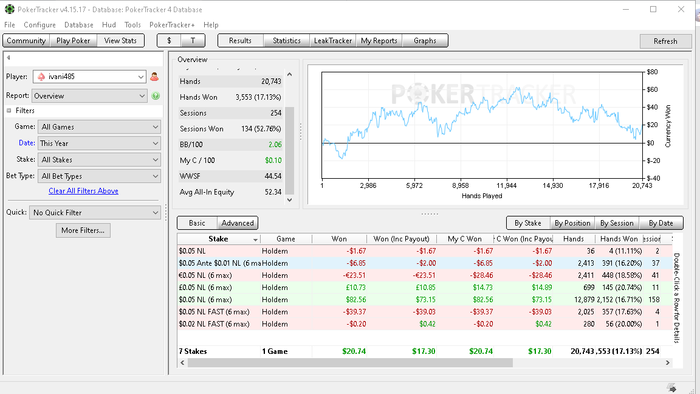Open the Database menu

click(x=79, y=25)
